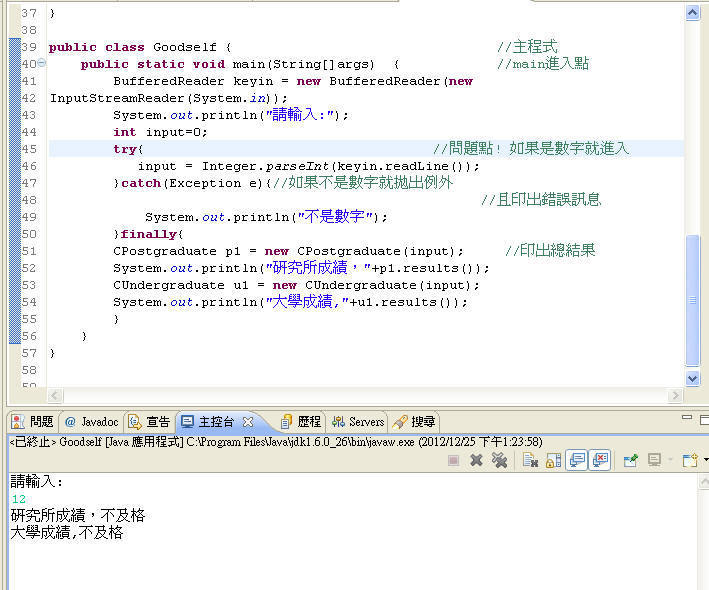Screen dimensions: 709x590
Task: Click console scrollbar up arrow
Action: pos(704,482)
